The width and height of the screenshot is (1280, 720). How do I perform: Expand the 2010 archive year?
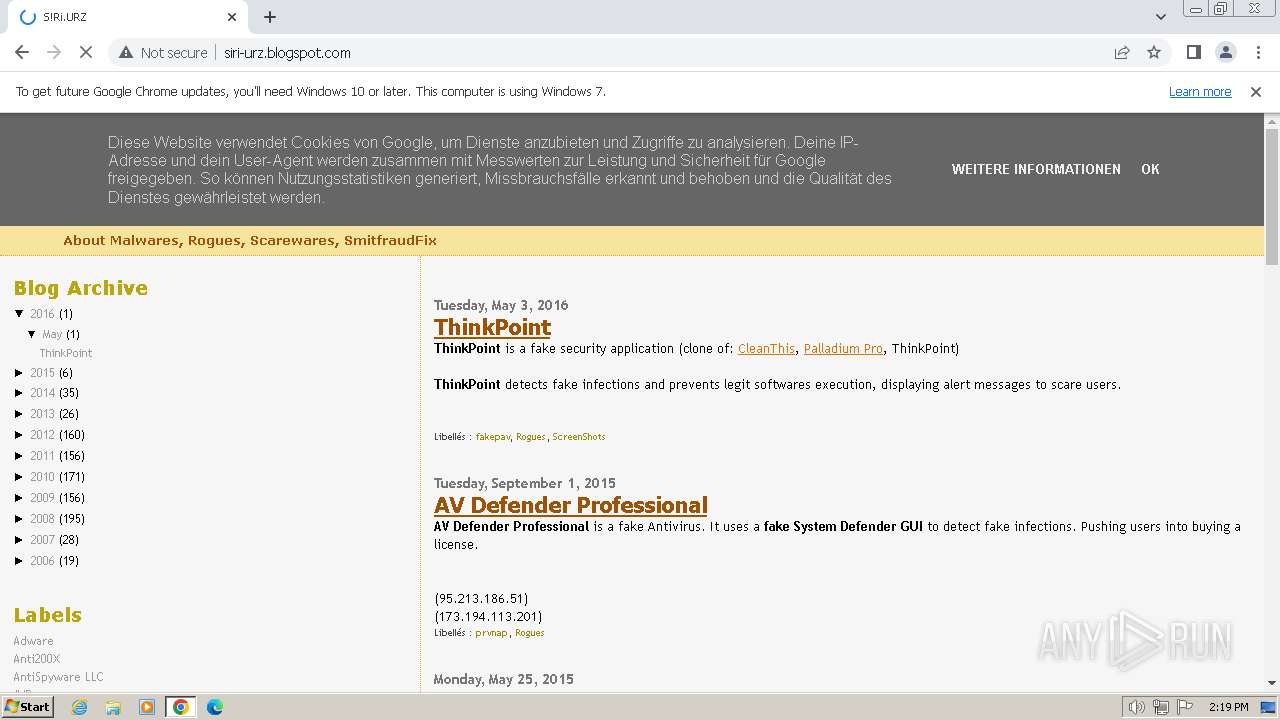(x=19, y=477)
